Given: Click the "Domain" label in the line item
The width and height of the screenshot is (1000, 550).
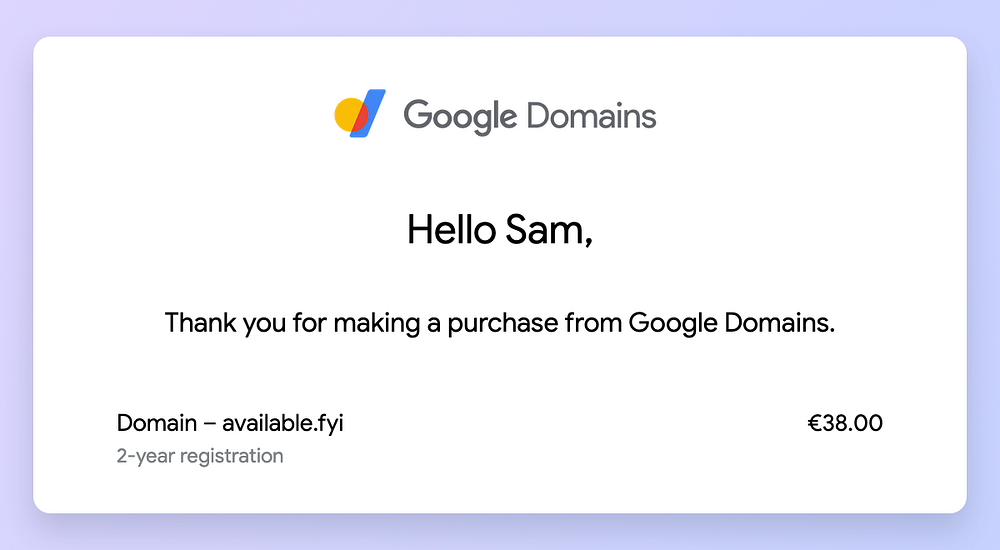Looking at the screenshot, I should 157,423.
